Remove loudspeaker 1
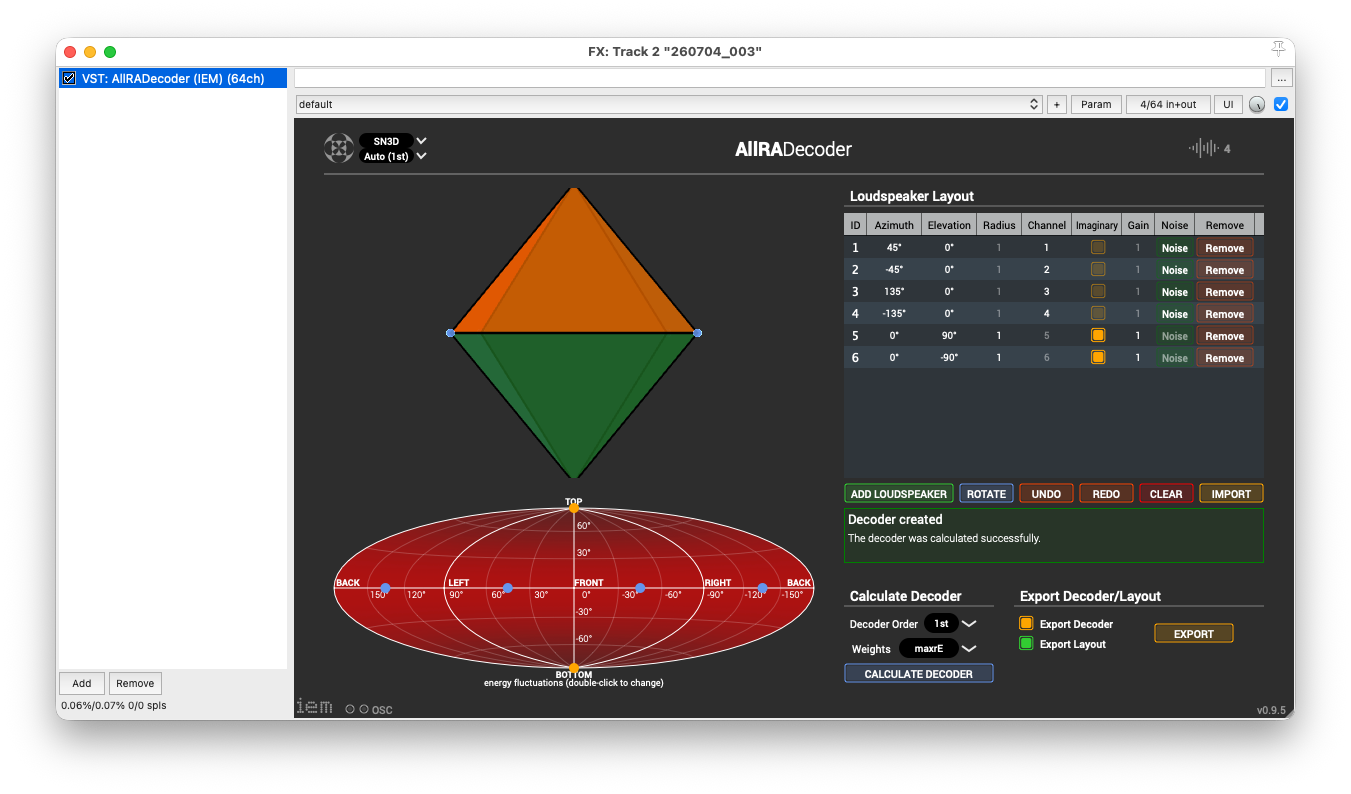 tap(1225, 248)
